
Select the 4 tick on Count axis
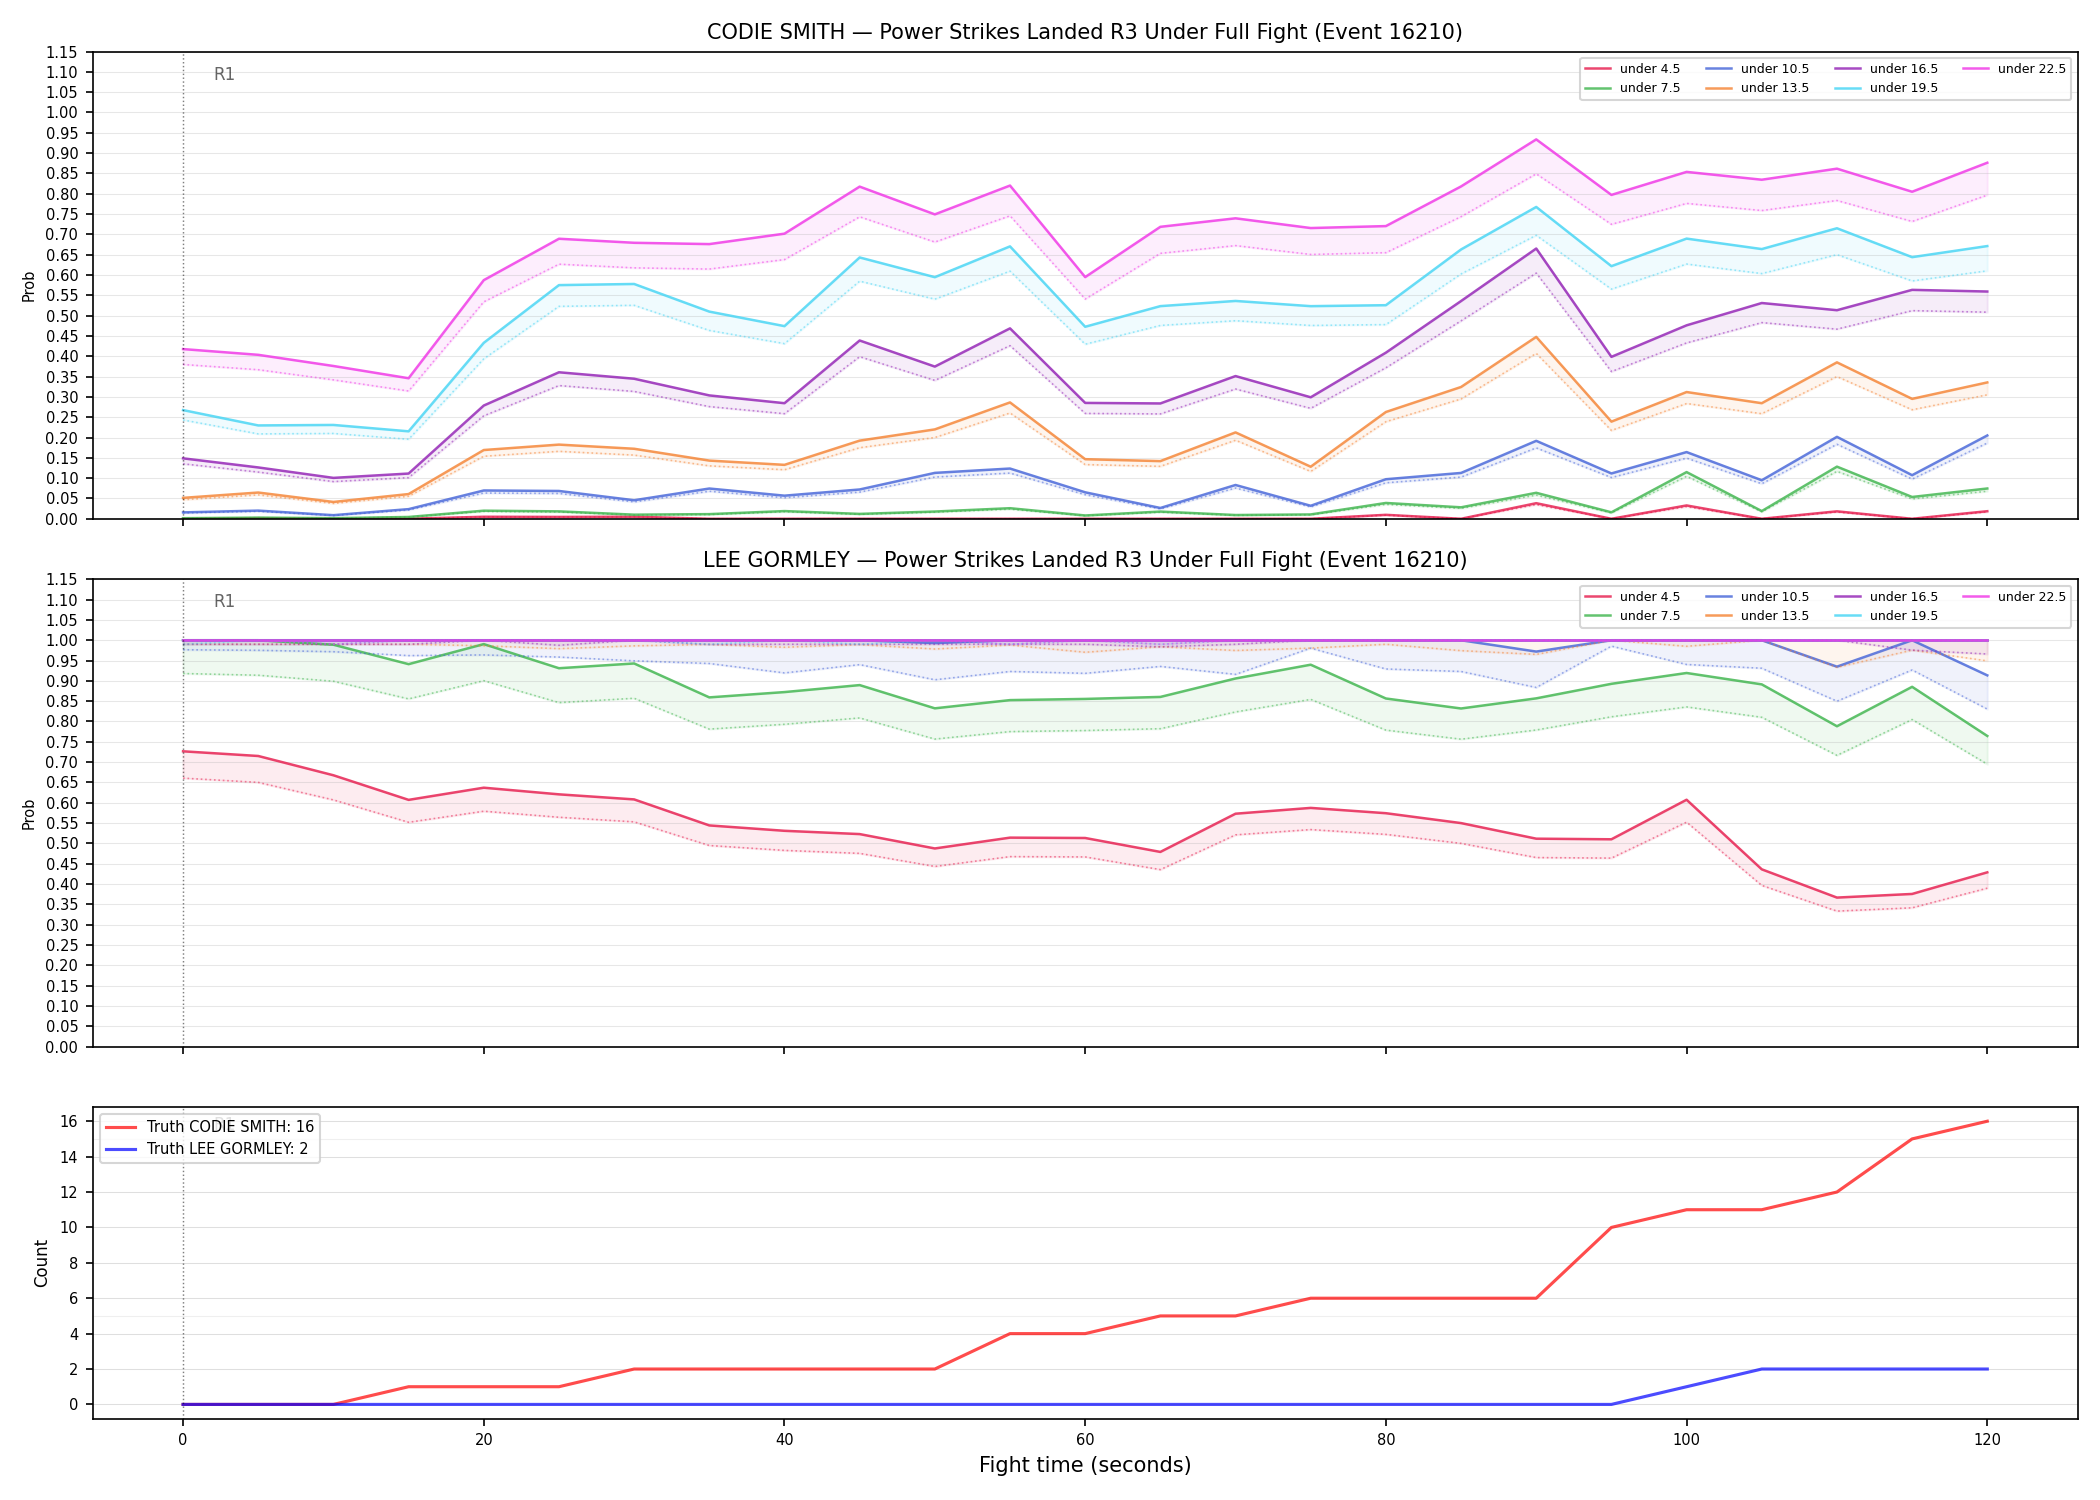(x=74, y=1334)
